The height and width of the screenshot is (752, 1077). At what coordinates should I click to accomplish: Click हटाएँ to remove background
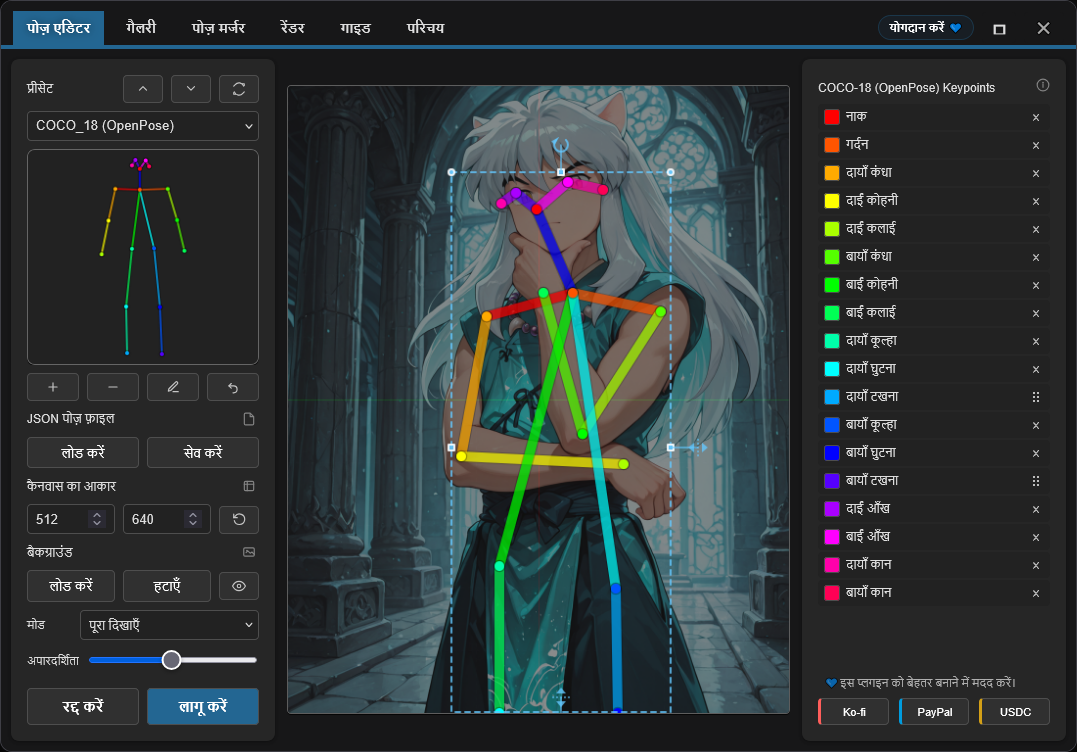tap(167, 586)
